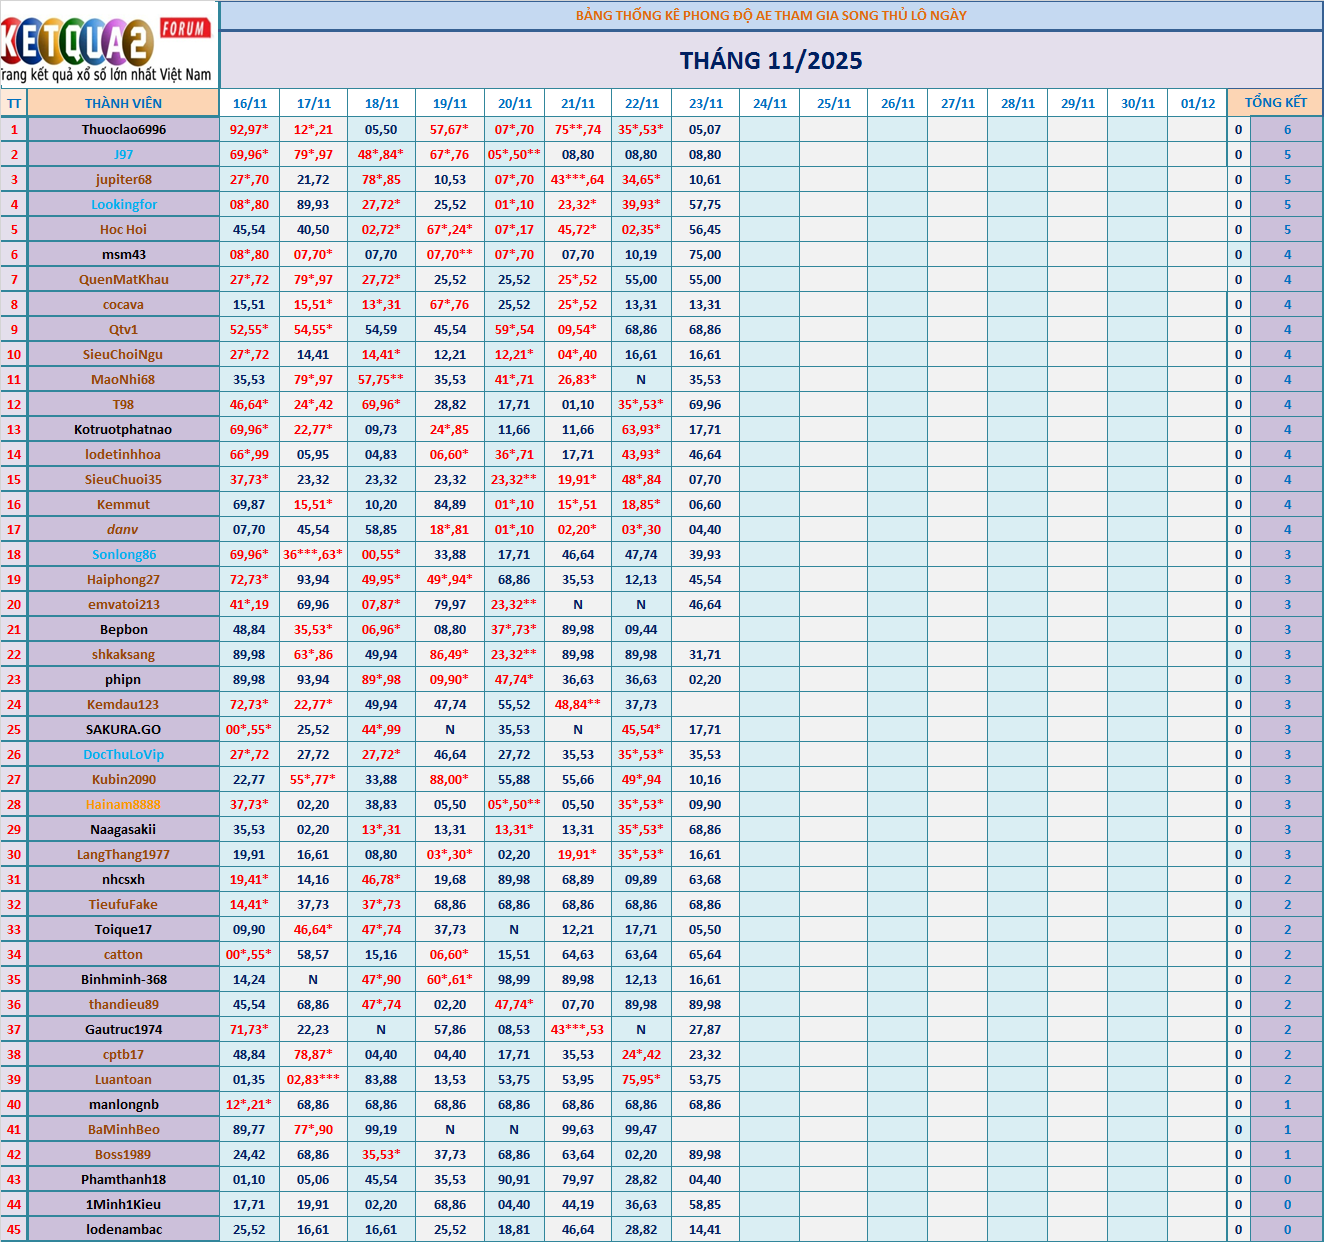Image resolution: width=1324 pixels, height=1242 pixels.
Task: Select member Sonlong86
Action: coord(124,554)
